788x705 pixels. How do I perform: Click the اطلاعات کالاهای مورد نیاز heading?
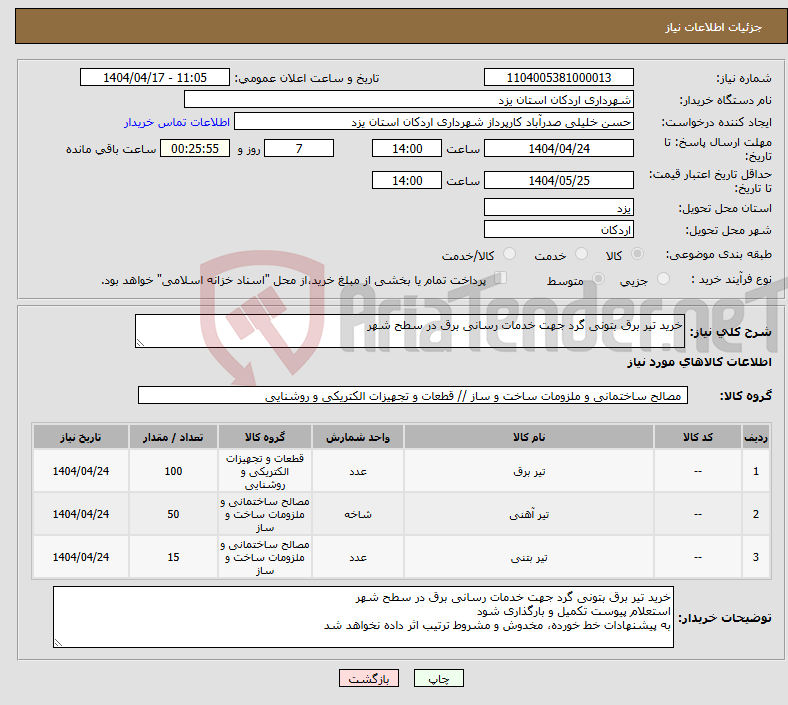coord(699,362)
